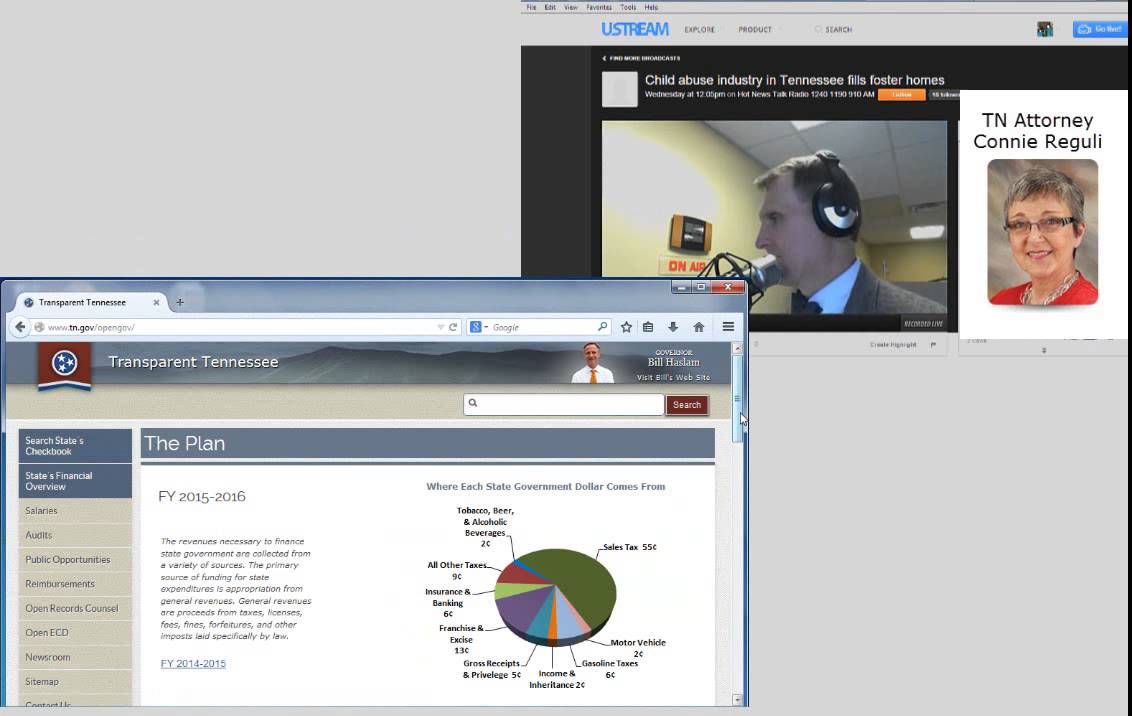1132x716 pixels.
Task: Click the orange Follow button on Ustream
Action: (902, 95)
